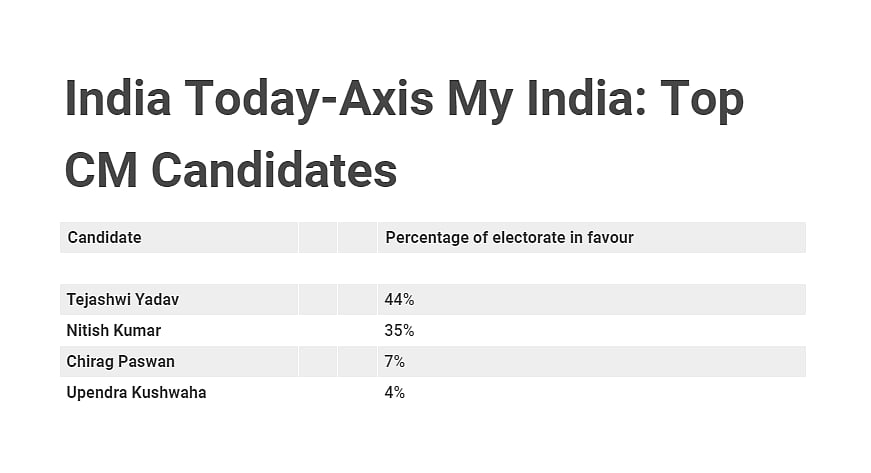The image size is (871, 473).
Task: Click the Chirag Paswan name cell
Action: point(118,361)
